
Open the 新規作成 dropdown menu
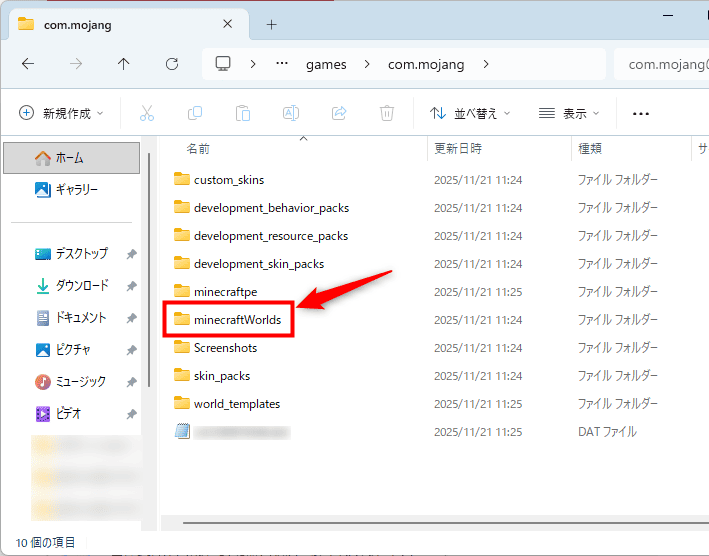click(x=62, y=113)
